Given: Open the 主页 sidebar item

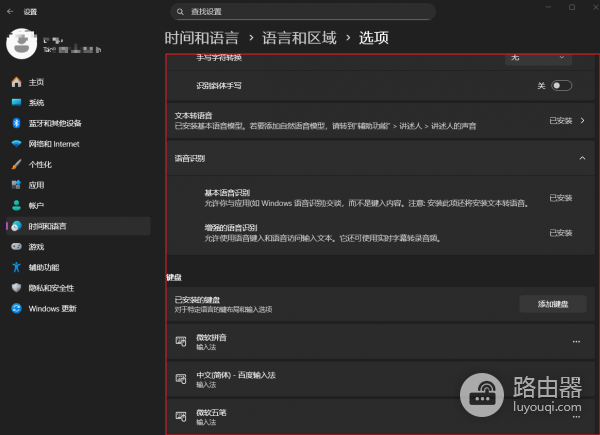Looking at the screenshot, I should pos(78,82).
